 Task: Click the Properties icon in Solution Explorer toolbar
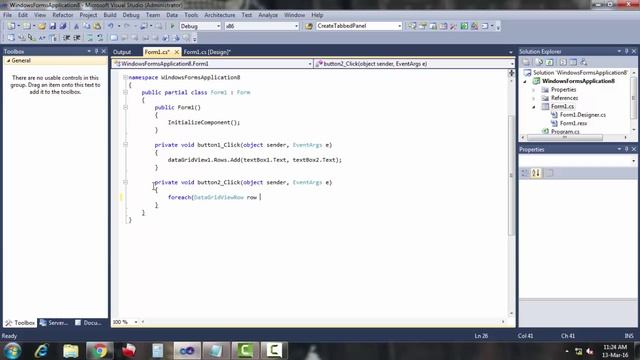click(526, 62)
